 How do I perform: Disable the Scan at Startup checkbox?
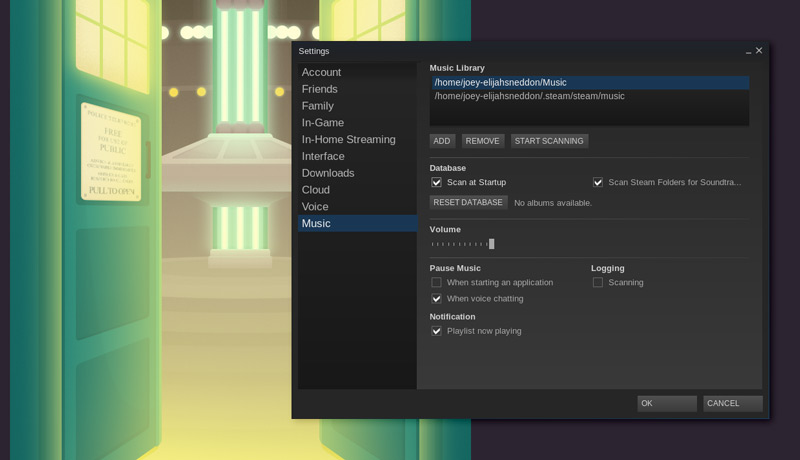click(437, 183)
